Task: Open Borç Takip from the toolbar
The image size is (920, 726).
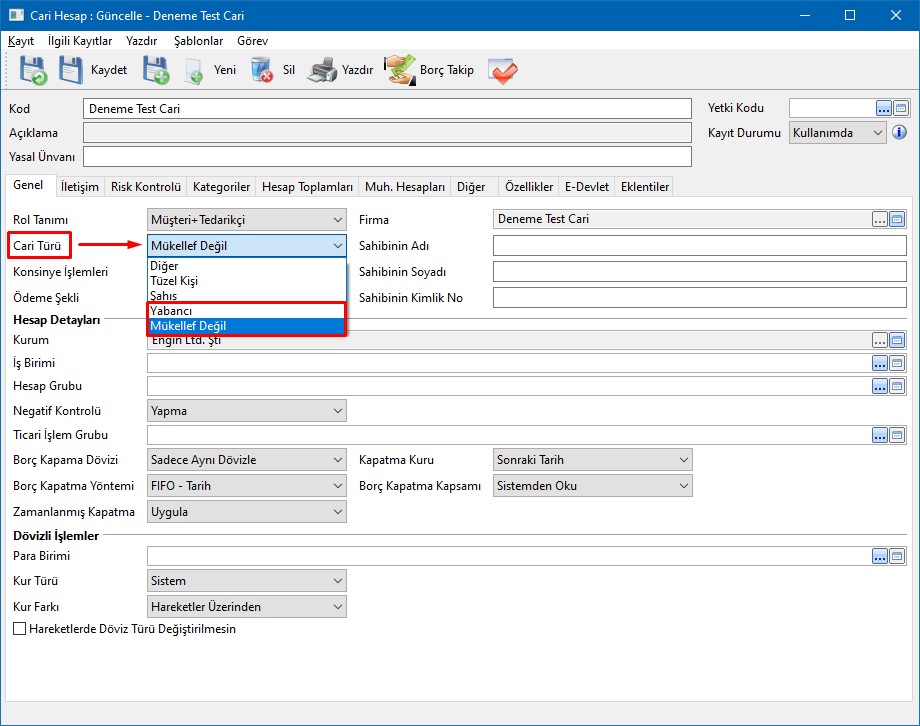Action: point(401,70)
